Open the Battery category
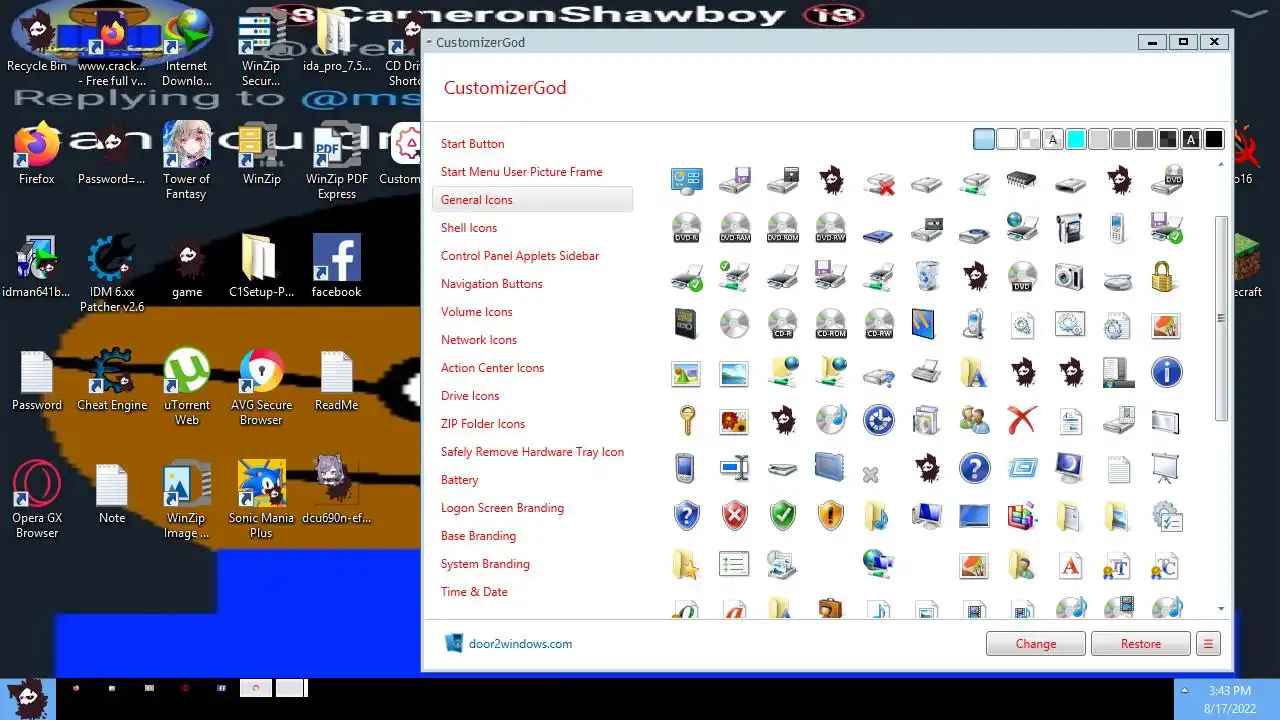This screenshot has width=1280, height=720. [x=460, y=480]
